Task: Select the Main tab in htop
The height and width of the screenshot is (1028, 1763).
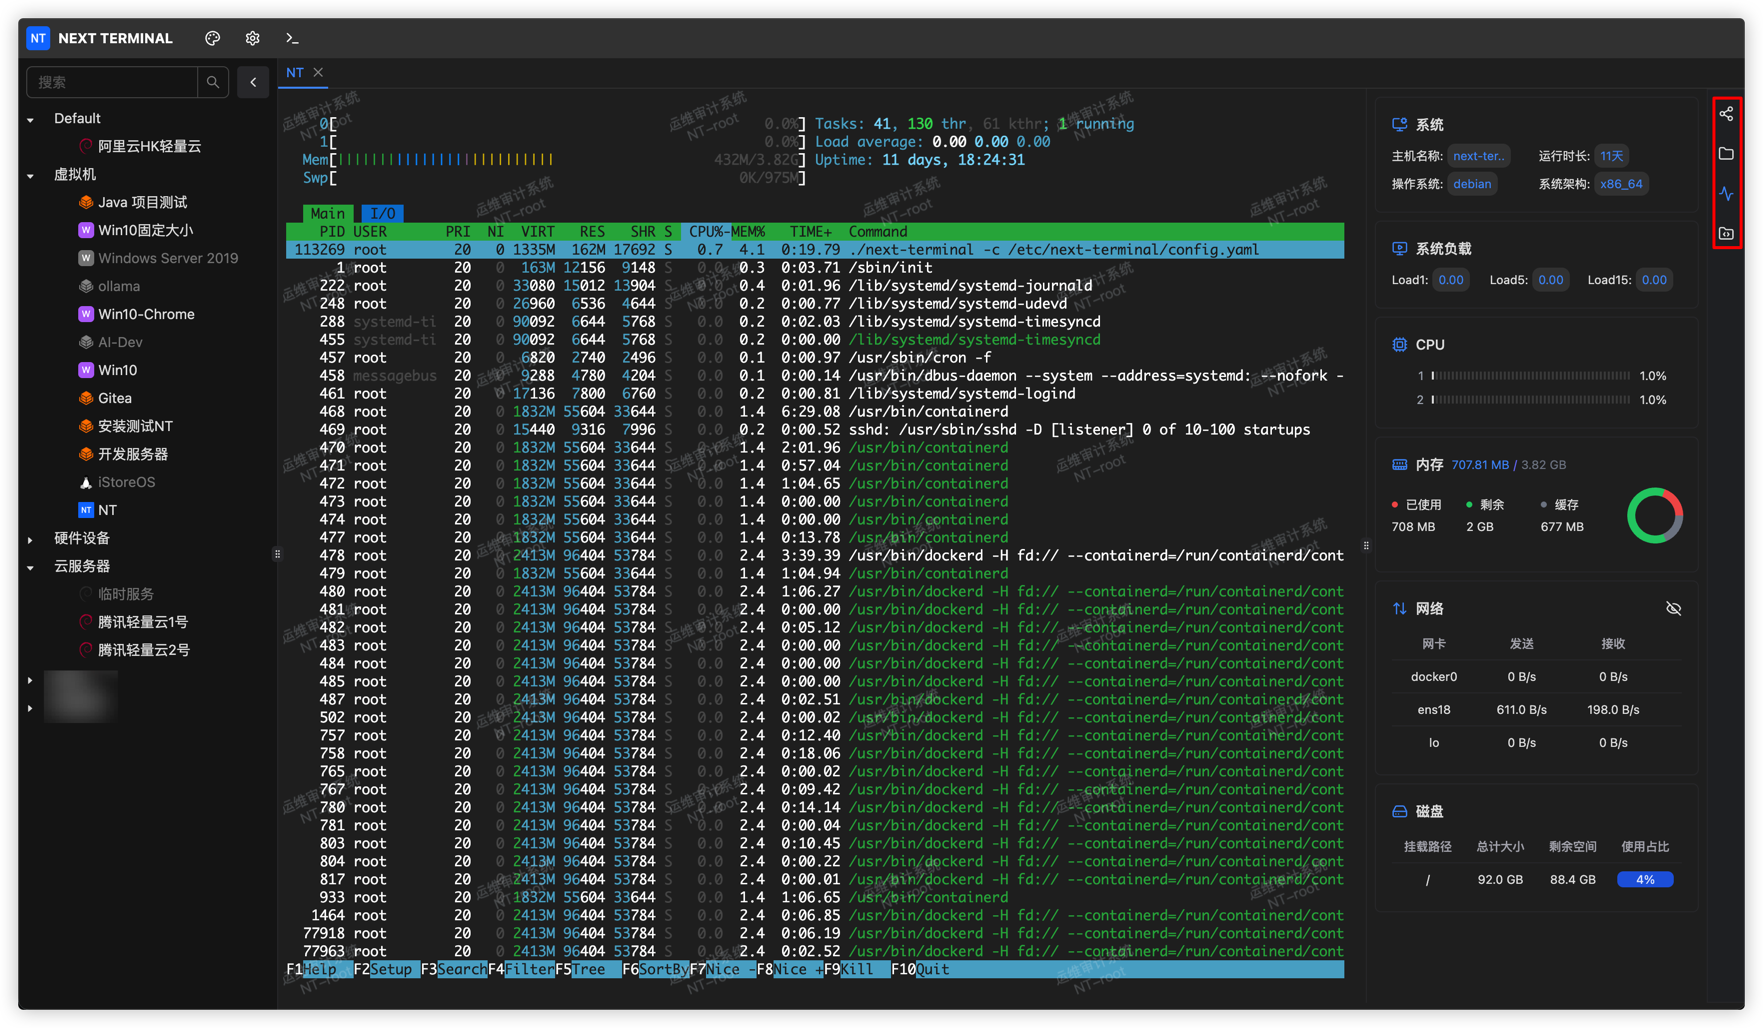Action: (327, 213)
